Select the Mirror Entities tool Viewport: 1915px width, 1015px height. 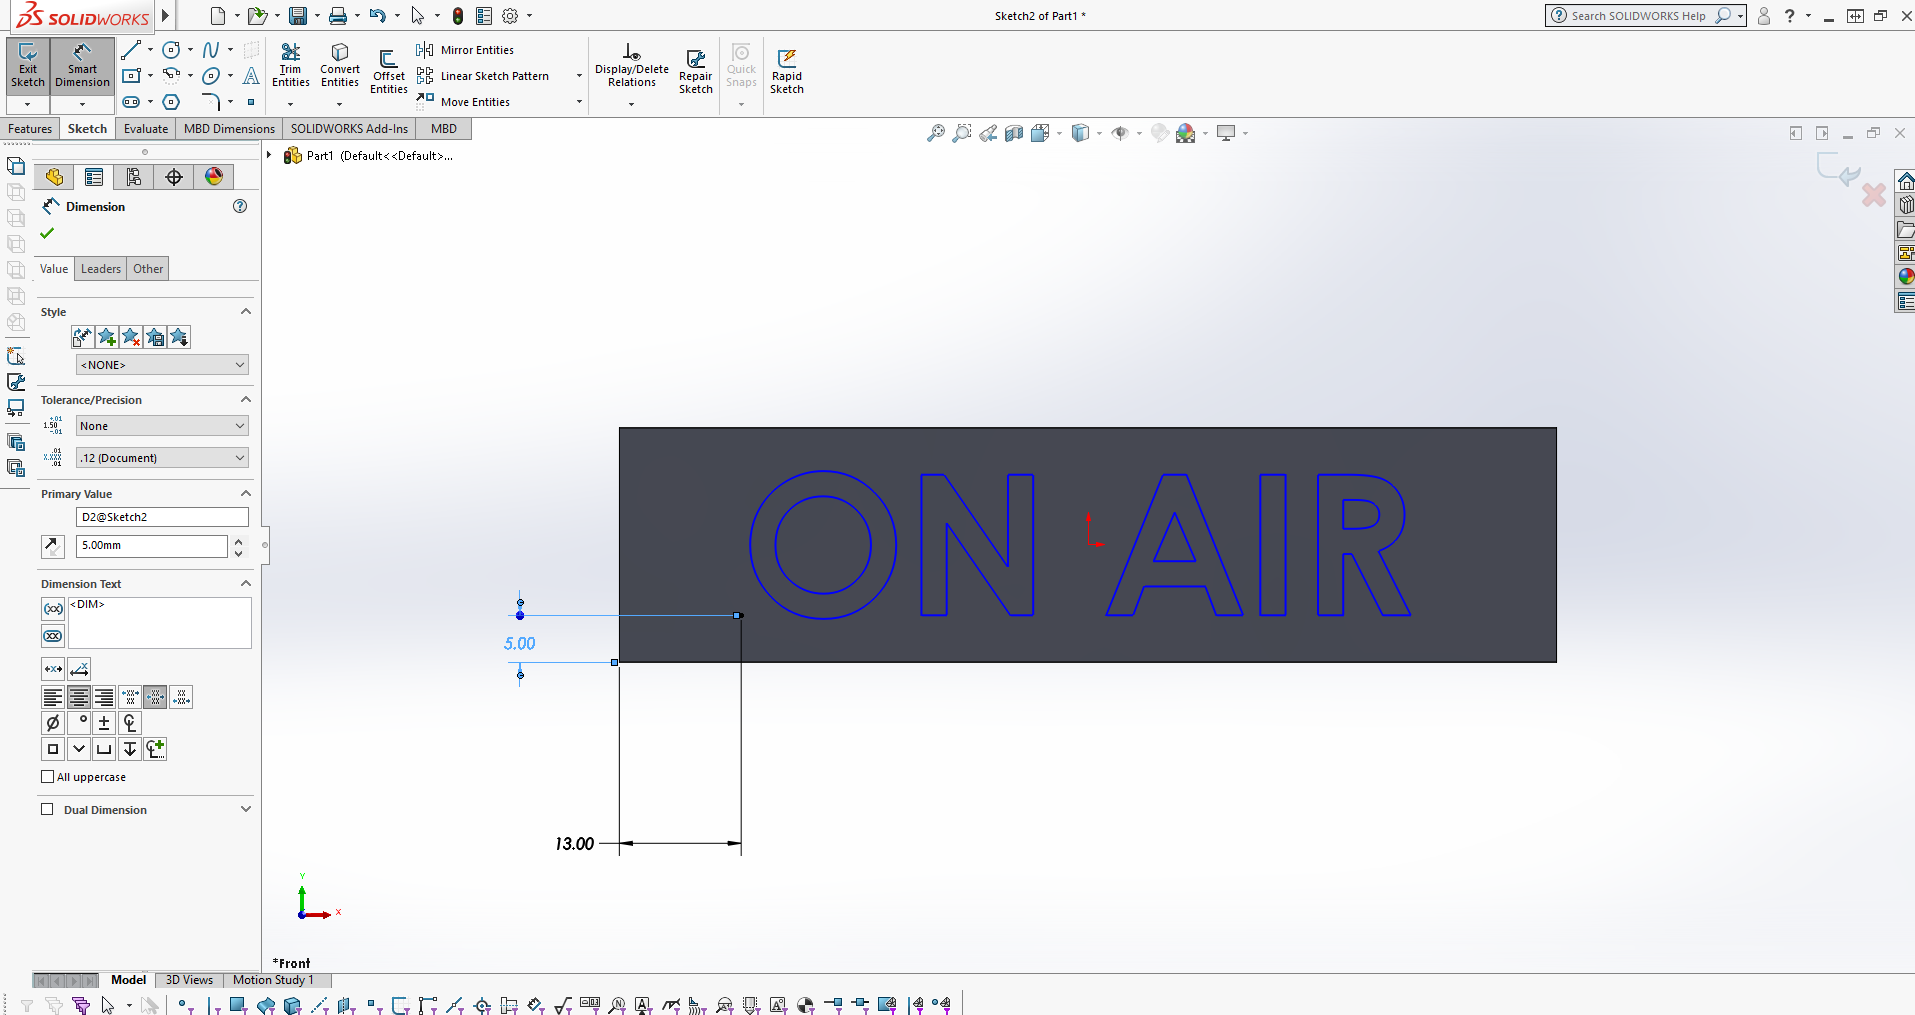475,49
